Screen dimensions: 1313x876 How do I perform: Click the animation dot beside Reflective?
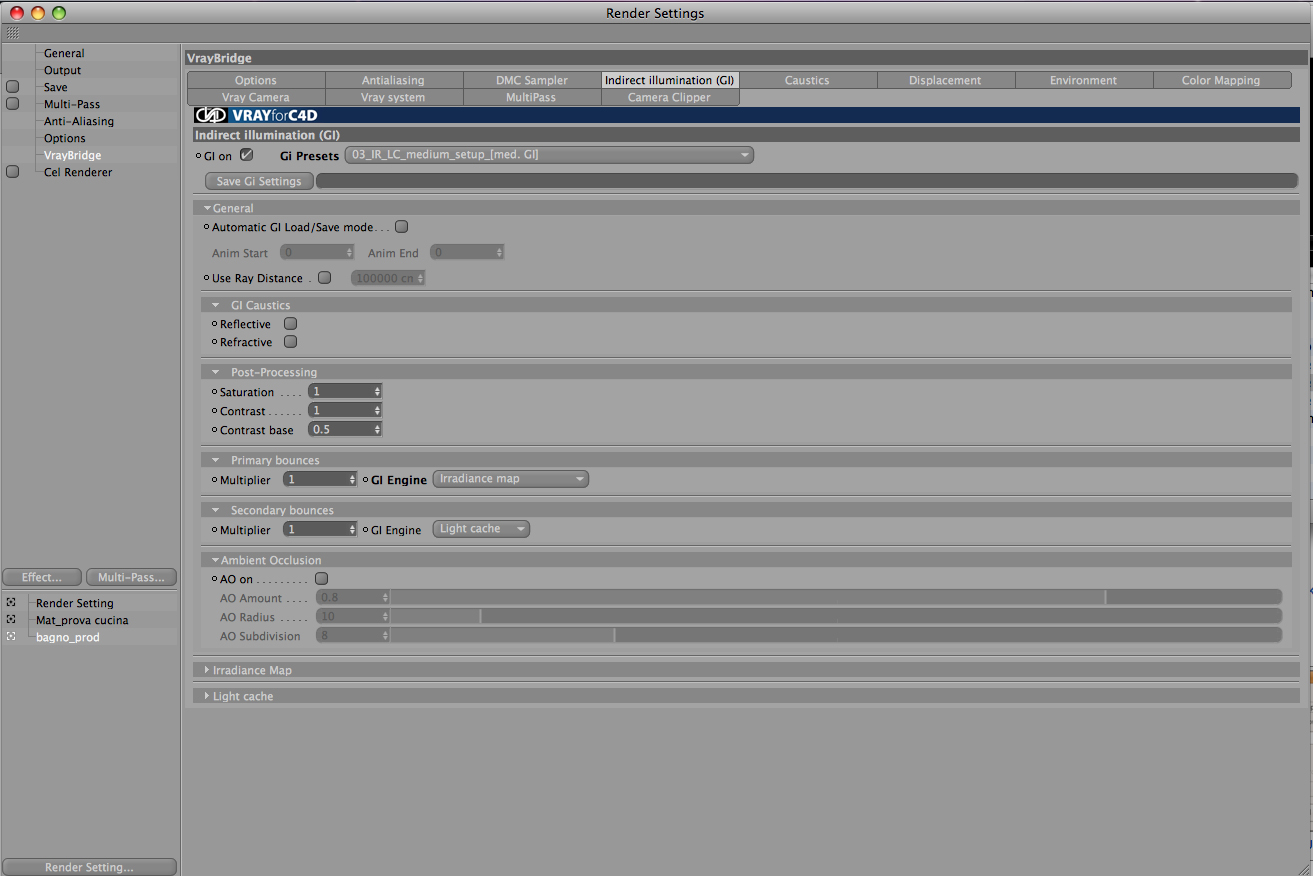pos(214,324)
